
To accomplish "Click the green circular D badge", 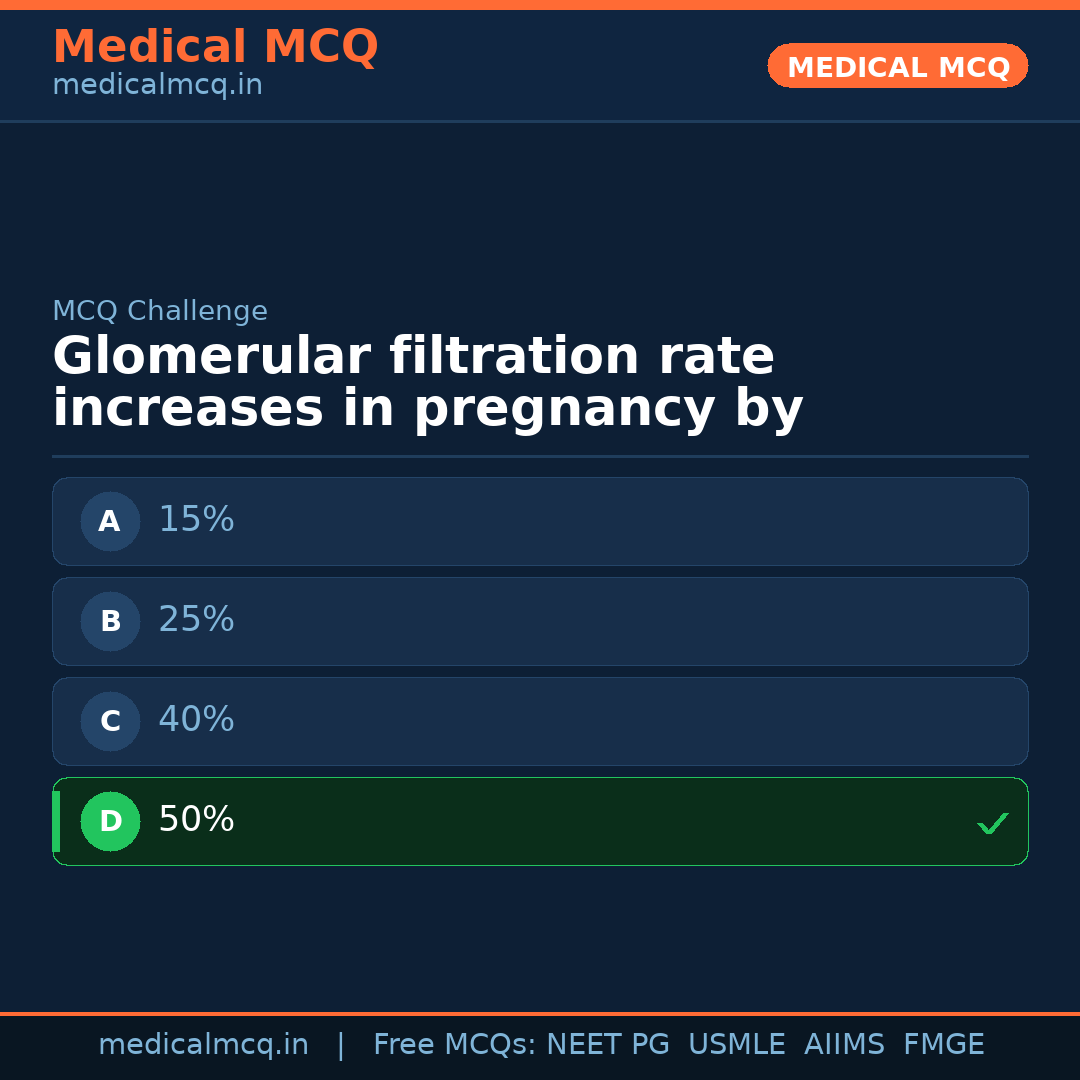I will (110, 821).
